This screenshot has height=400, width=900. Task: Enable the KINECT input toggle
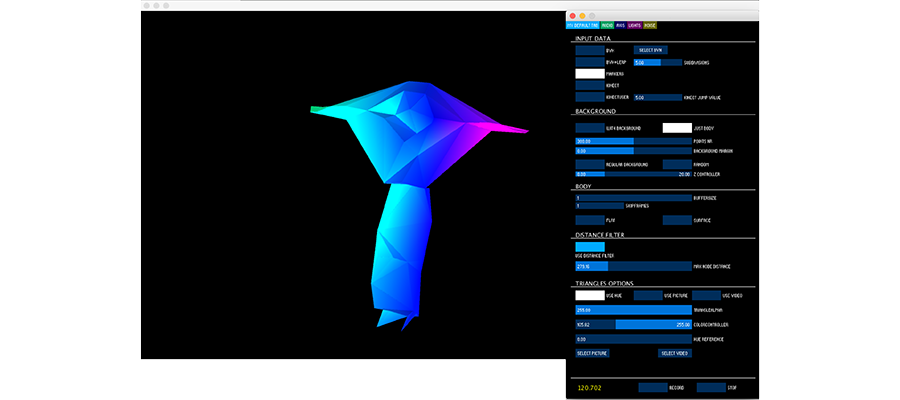coord(590,86)
